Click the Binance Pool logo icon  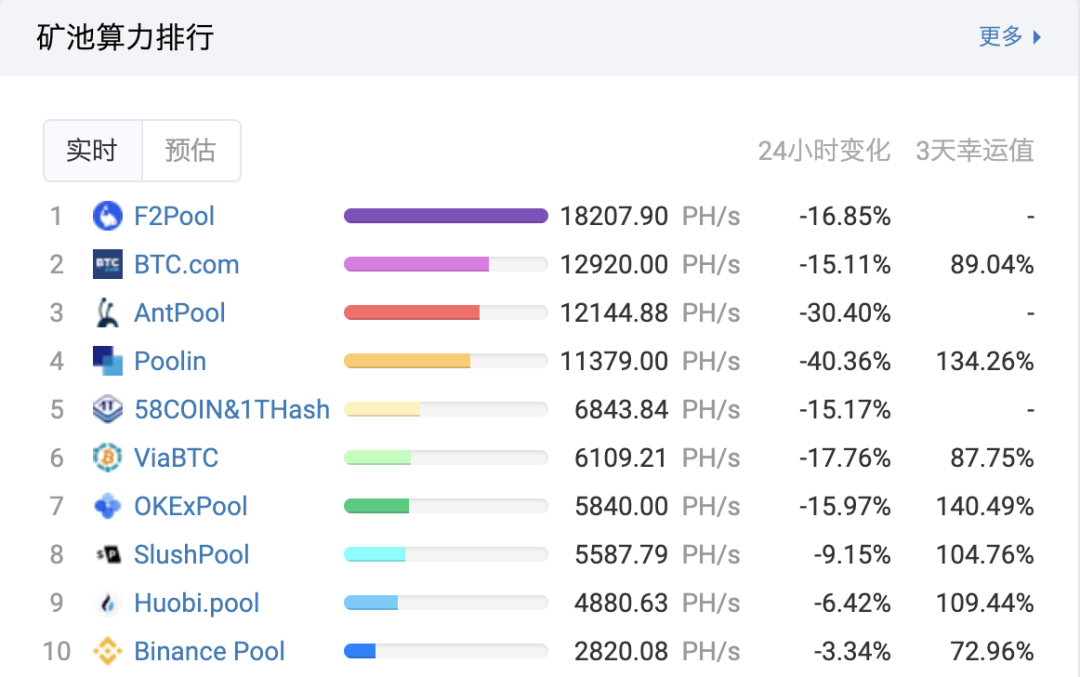(107, 651)
